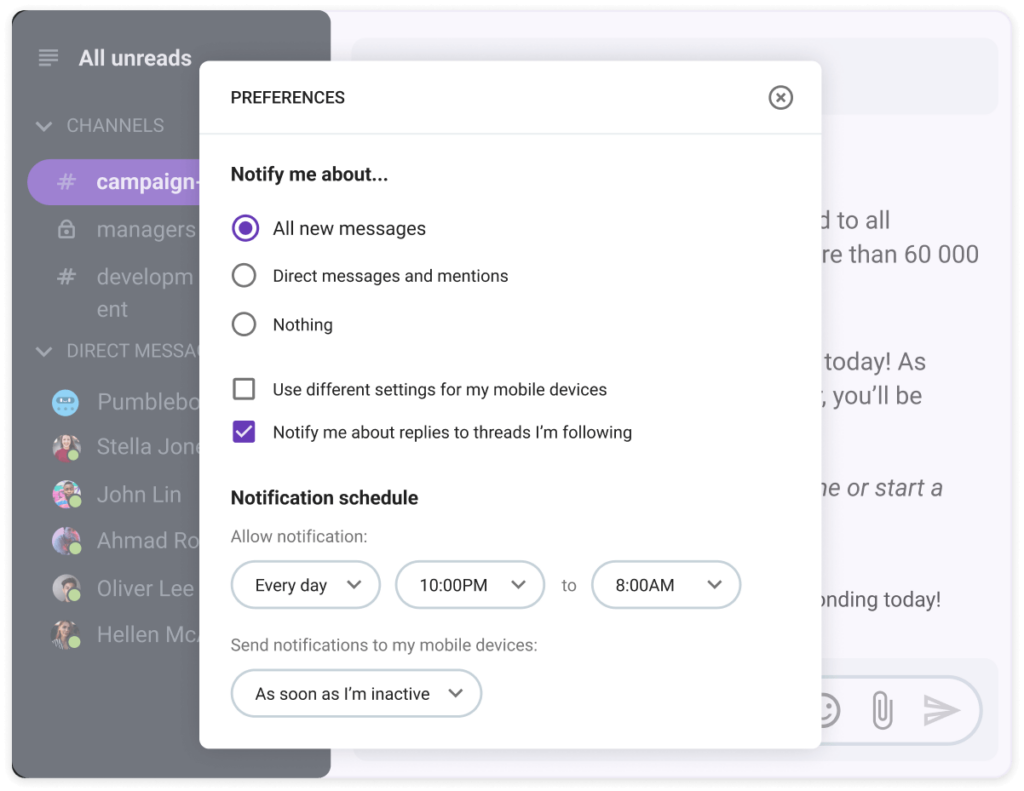Click the hamburger menu beside All unreads
The width and height of the screenshot is (1024, 791).
click(47, 58)
